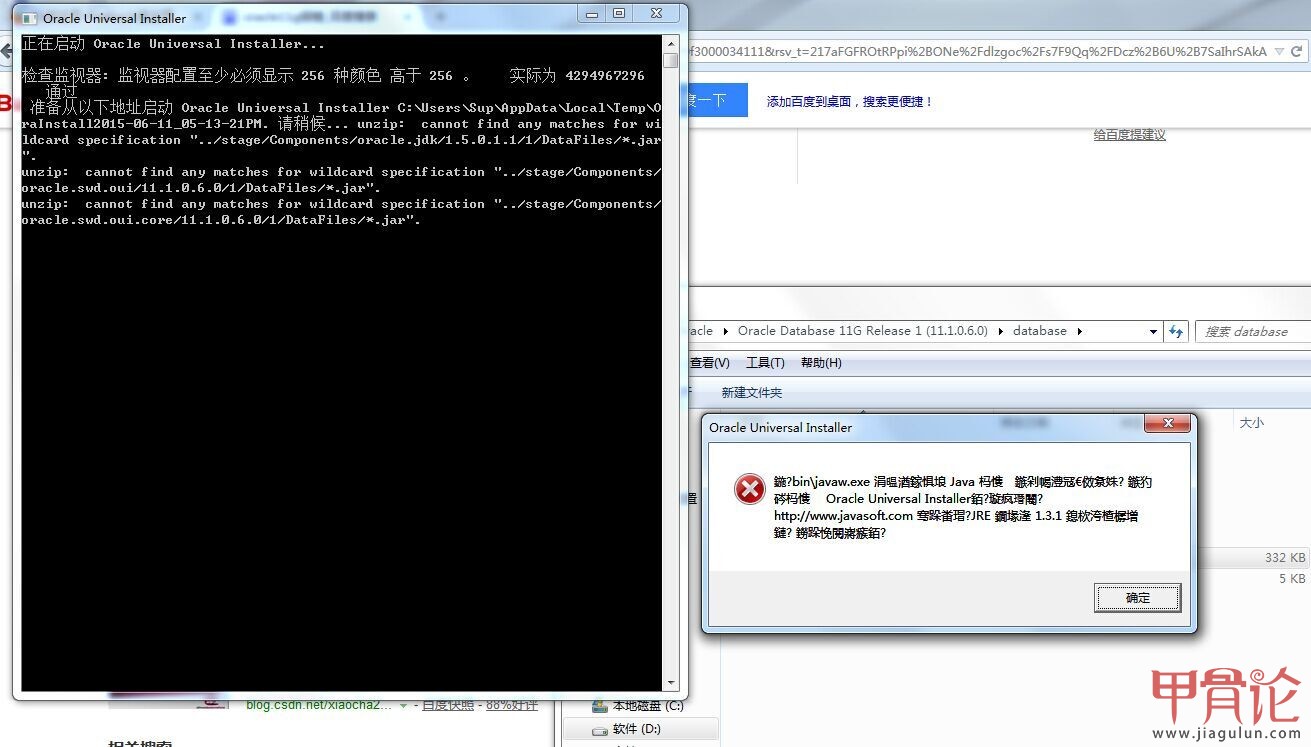Select 软件 (D:) in navigation pane
Viewport: 1311px width, 747px height.
click(637, 730)
